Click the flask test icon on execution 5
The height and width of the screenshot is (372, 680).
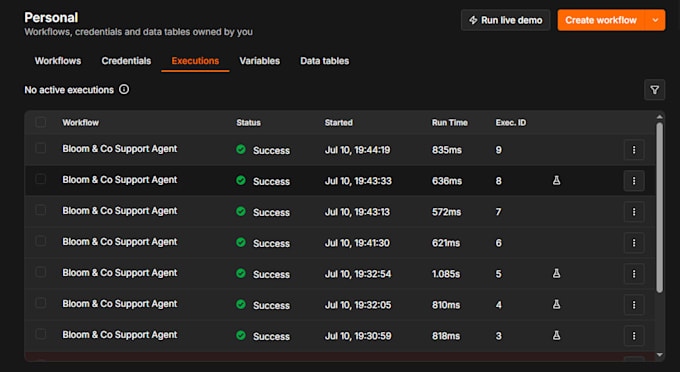[x=556, y=274]
